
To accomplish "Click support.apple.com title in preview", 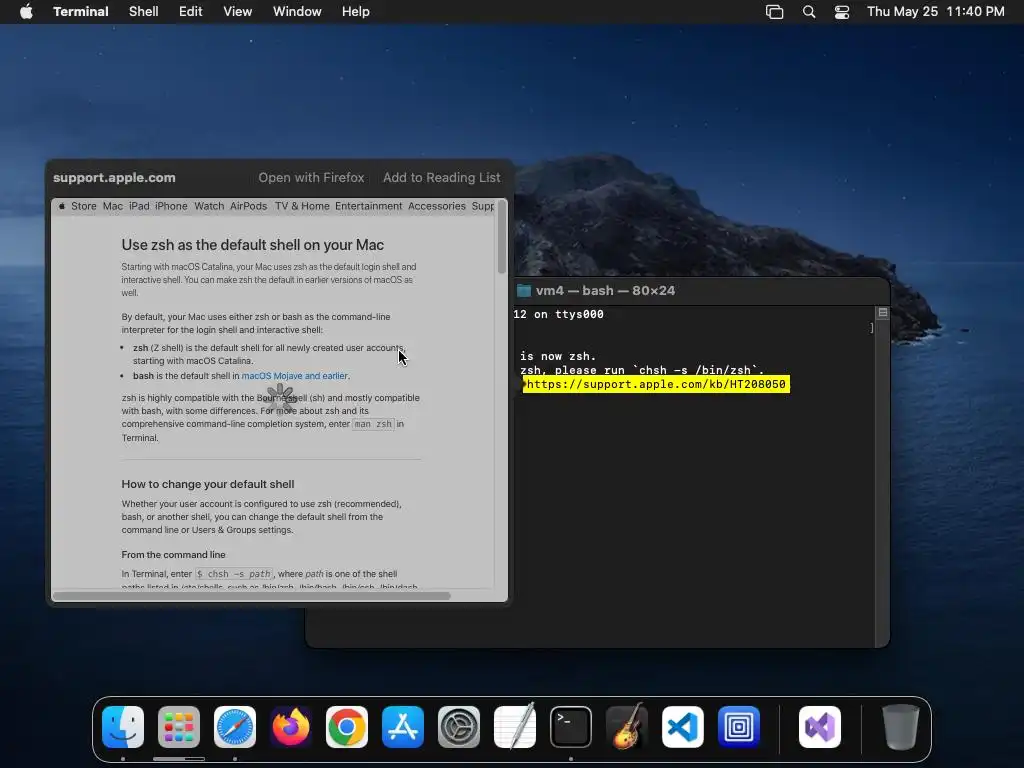I will click(114, 178).
